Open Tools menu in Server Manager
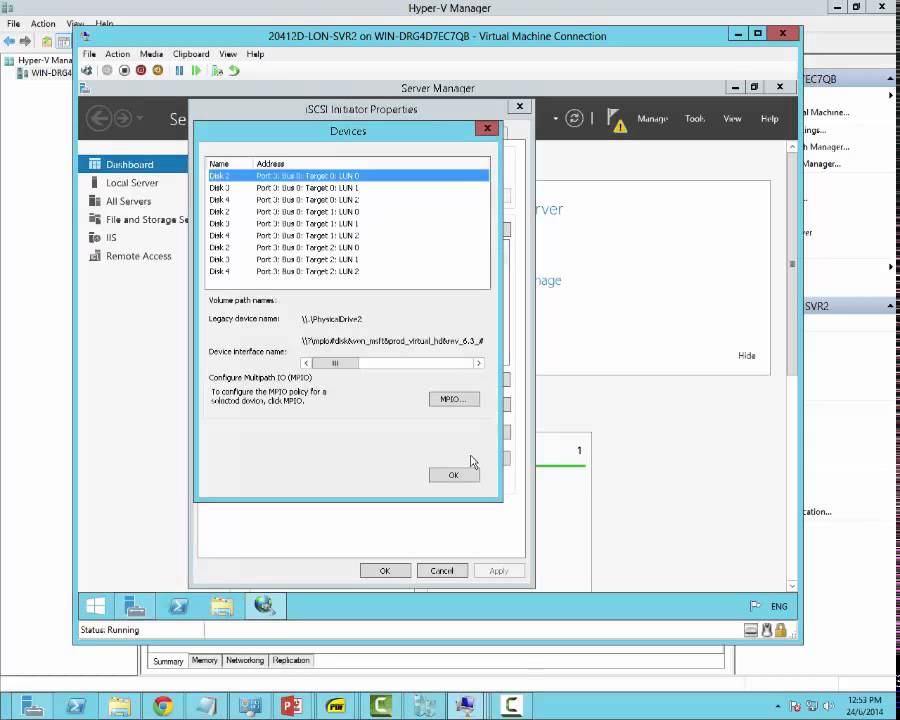This screenshot has height=720, width=900. [695, 119]
